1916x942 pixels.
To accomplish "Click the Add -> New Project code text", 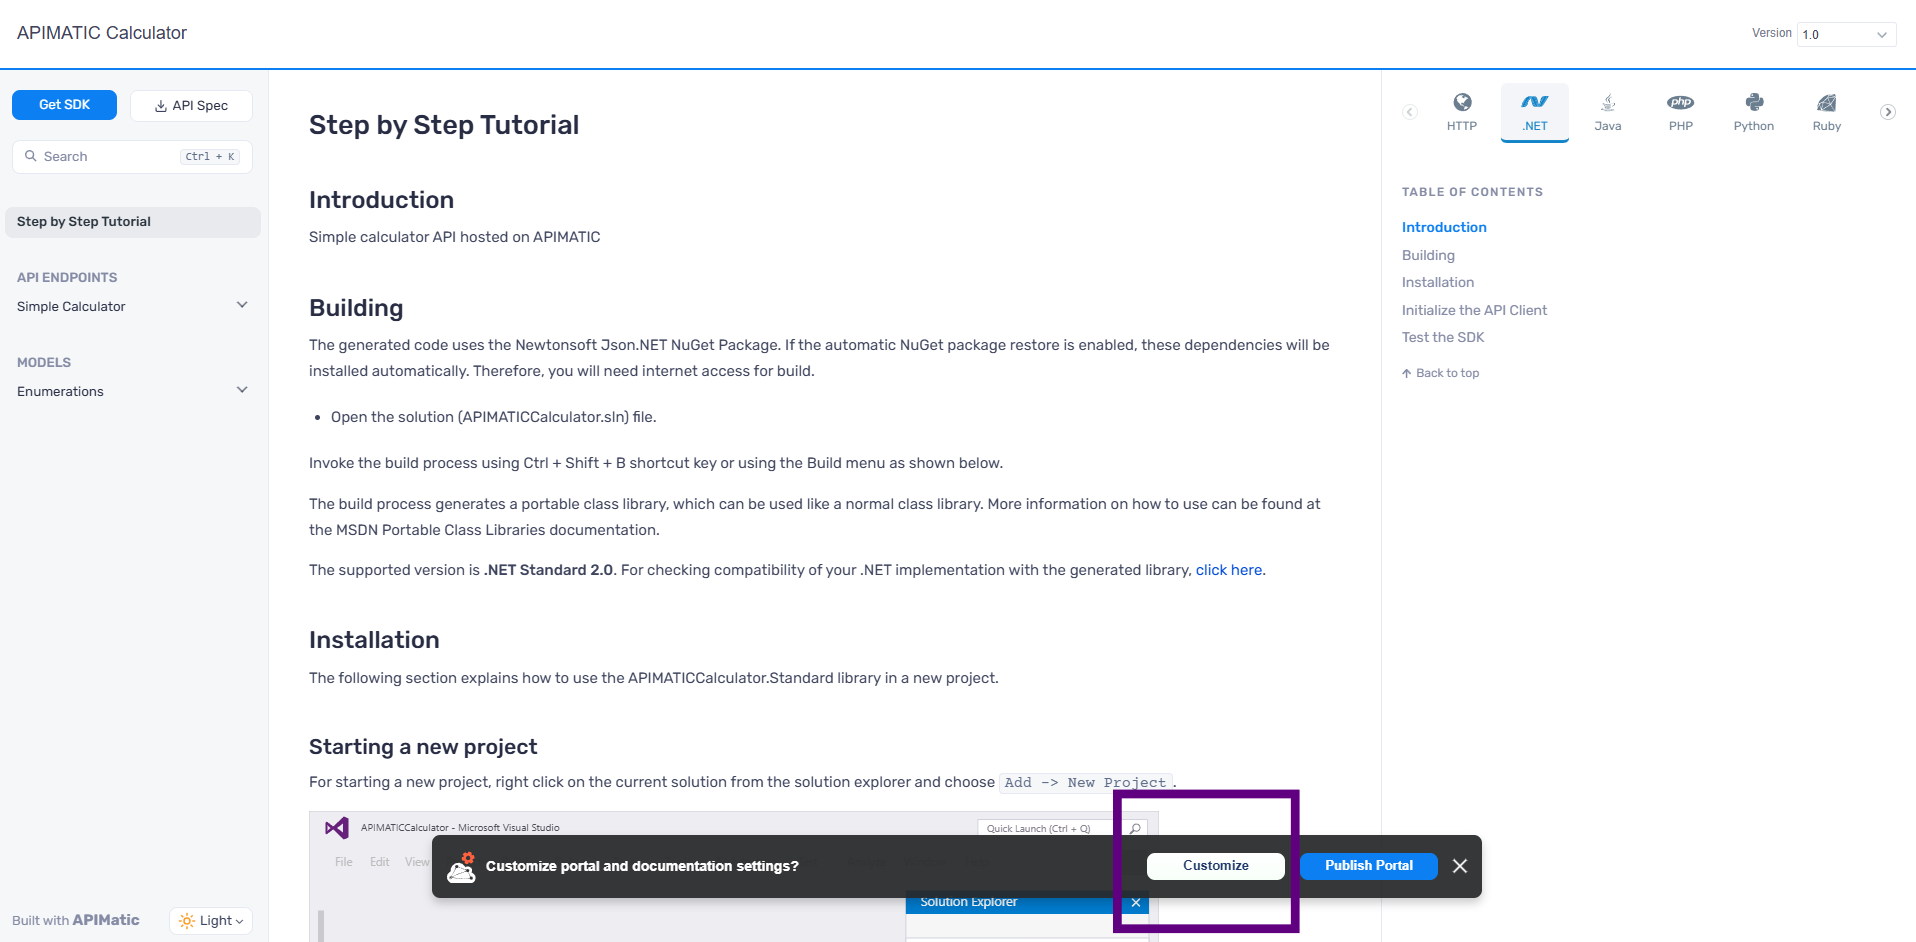I will 1085,783.
